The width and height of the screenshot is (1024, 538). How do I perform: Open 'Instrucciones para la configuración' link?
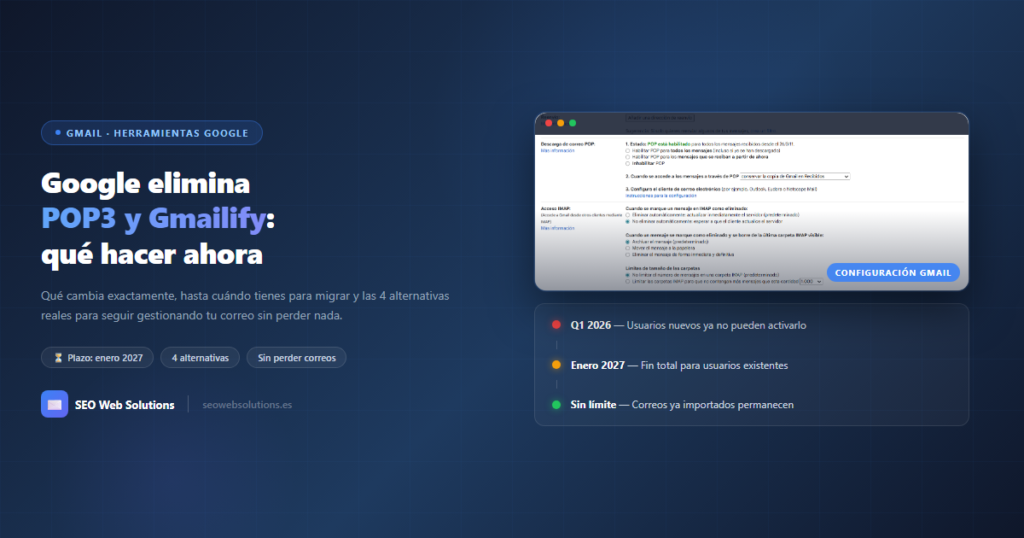click(x=661, y=196)
